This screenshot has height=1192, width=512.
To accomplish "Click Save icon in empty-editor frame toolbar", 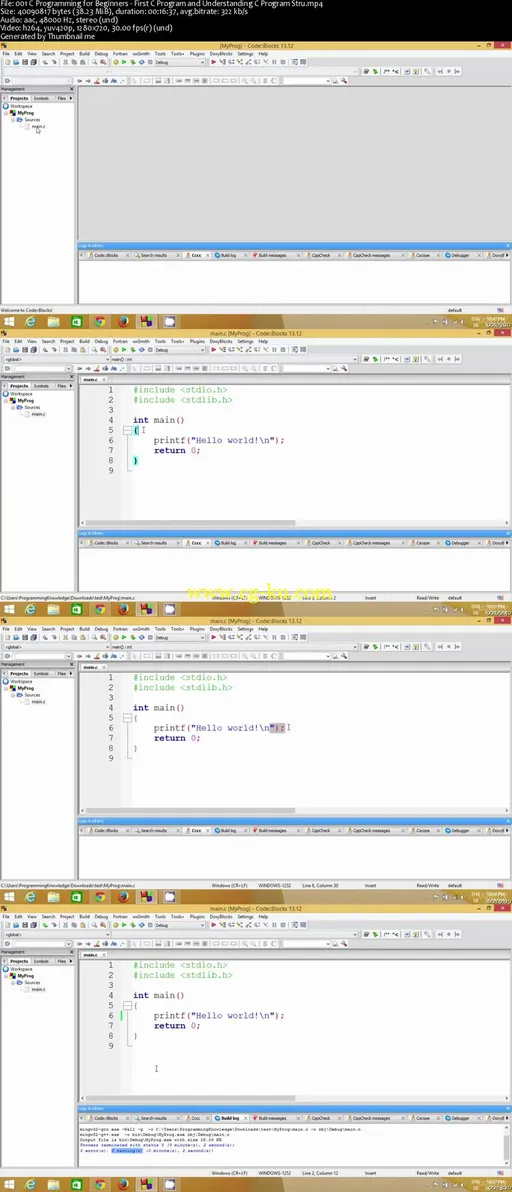I will pyautogui.click(x=23, y=62).
